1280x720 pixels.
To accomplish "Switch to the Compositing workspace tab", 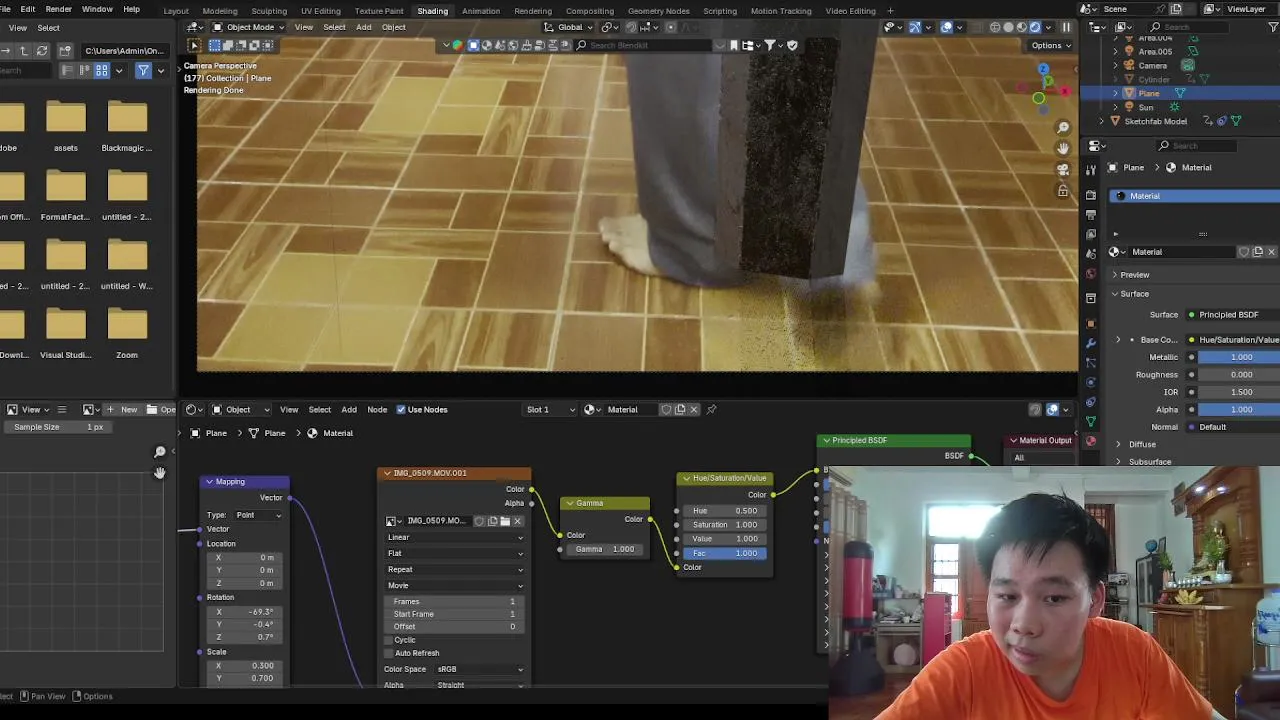I will click(x=590, y=11).
